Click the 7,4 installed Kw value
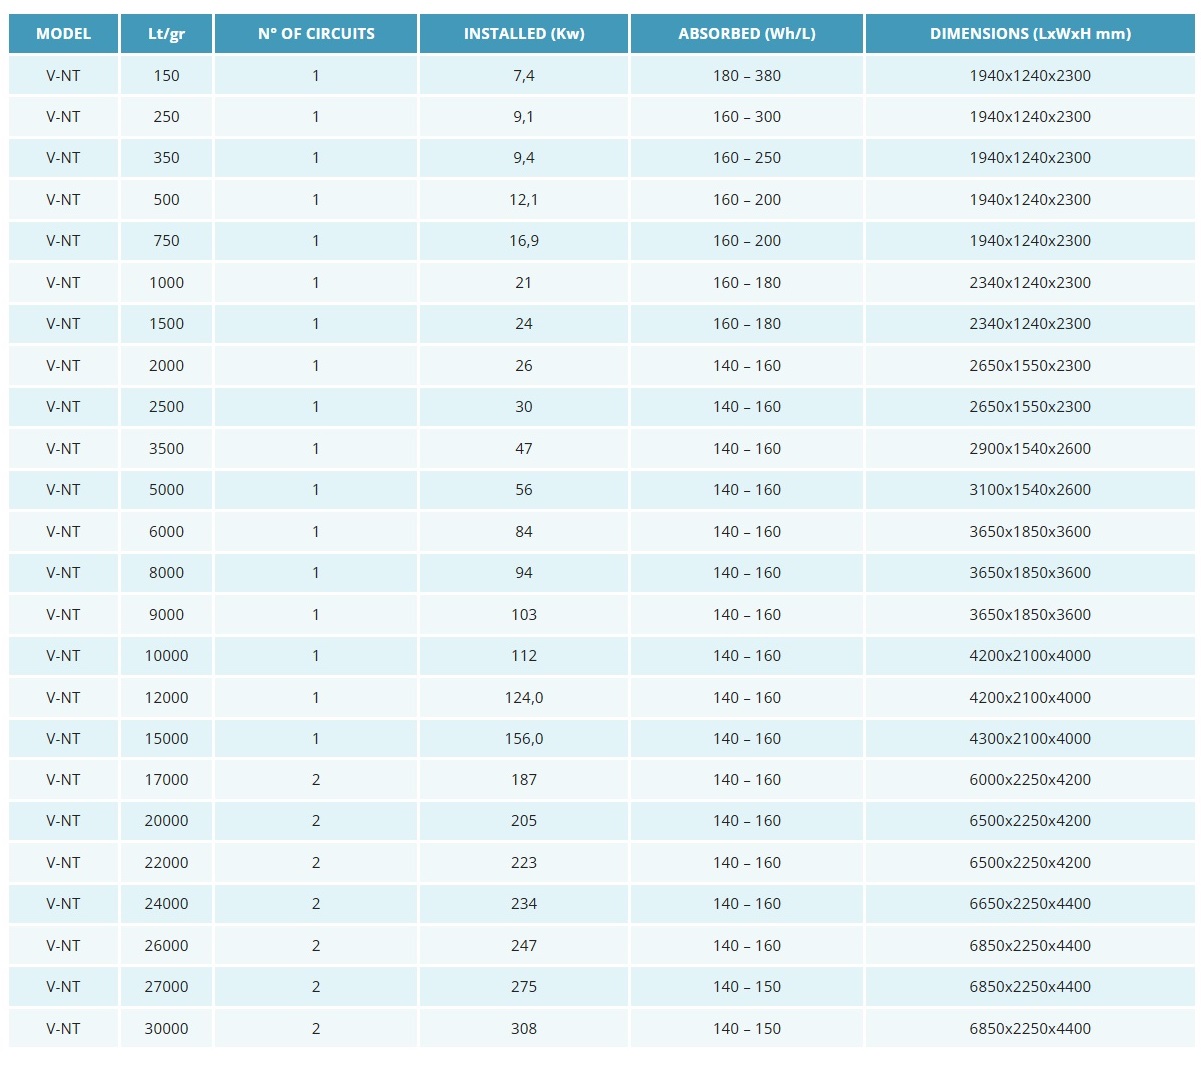1201x1068 pixels. tap(524, 76)
